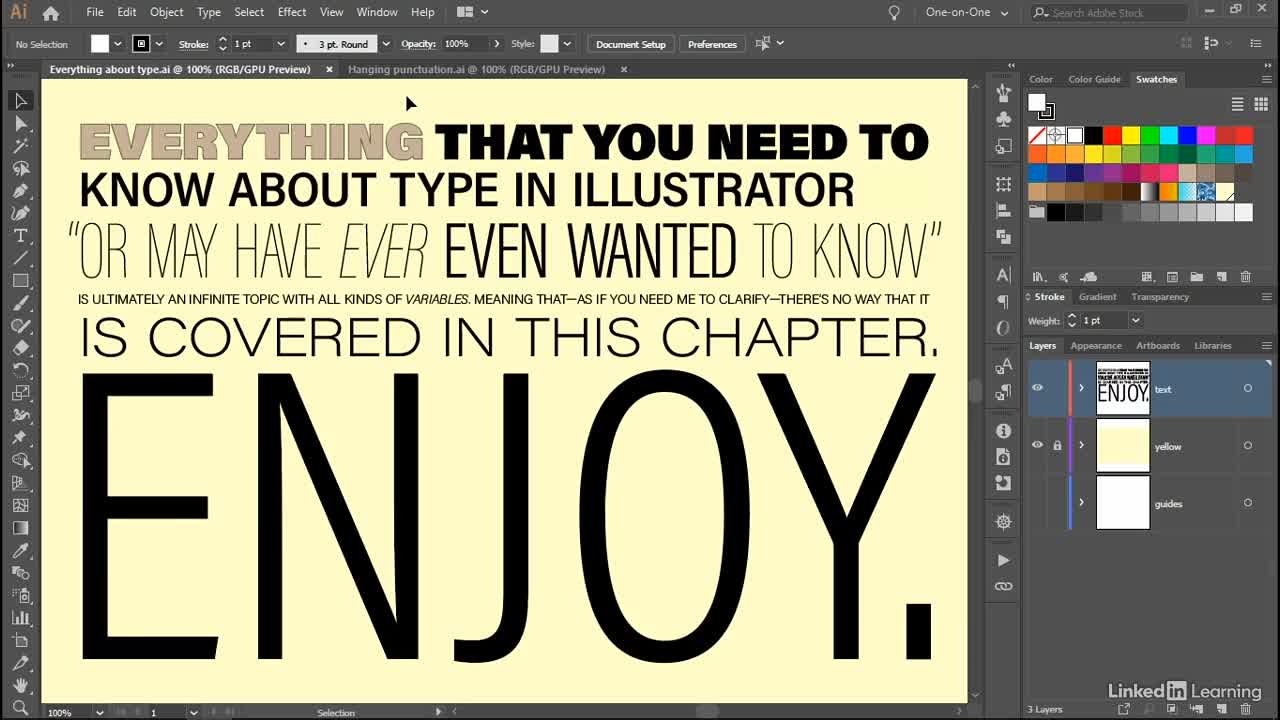
Task: Hide the yellow layer via eye icon
Action: click(1037, 445)
